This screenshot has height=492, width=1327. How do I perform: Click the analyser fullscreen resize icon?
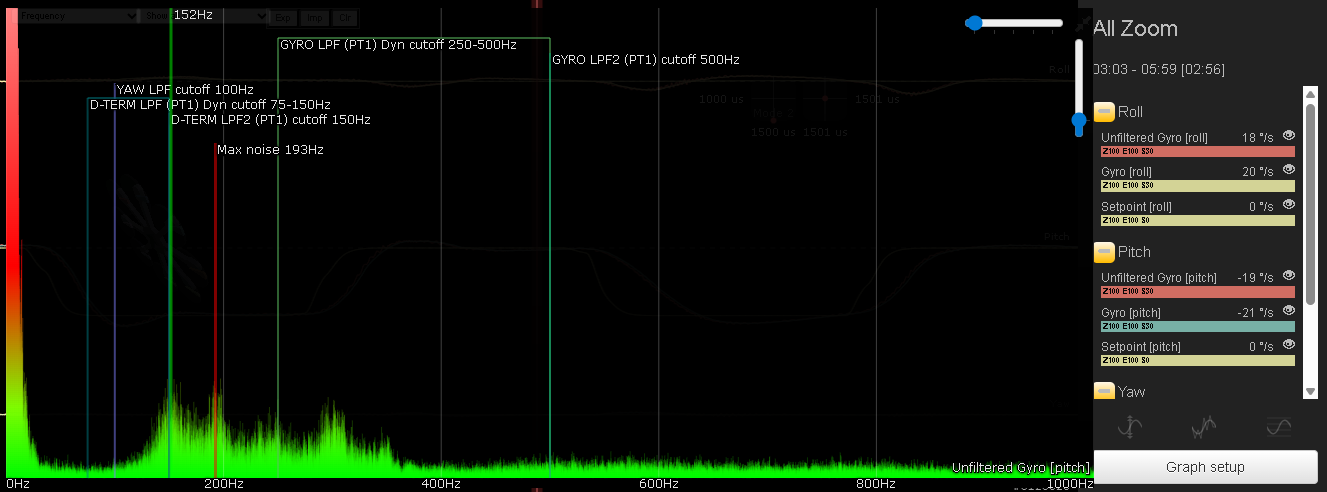[1082, 24]
